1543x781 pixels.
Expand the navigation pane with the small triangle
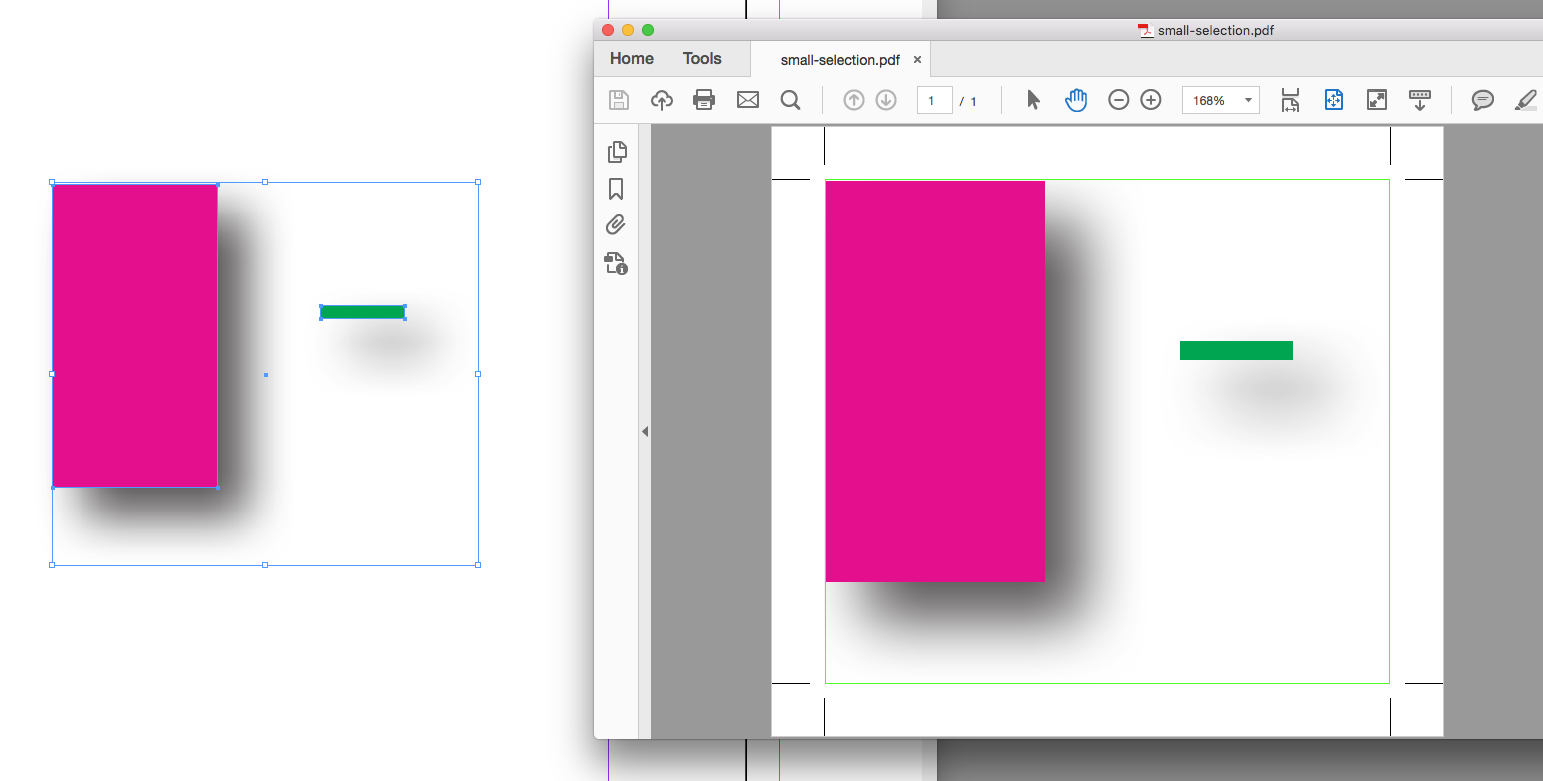click(x=645, y=431)
